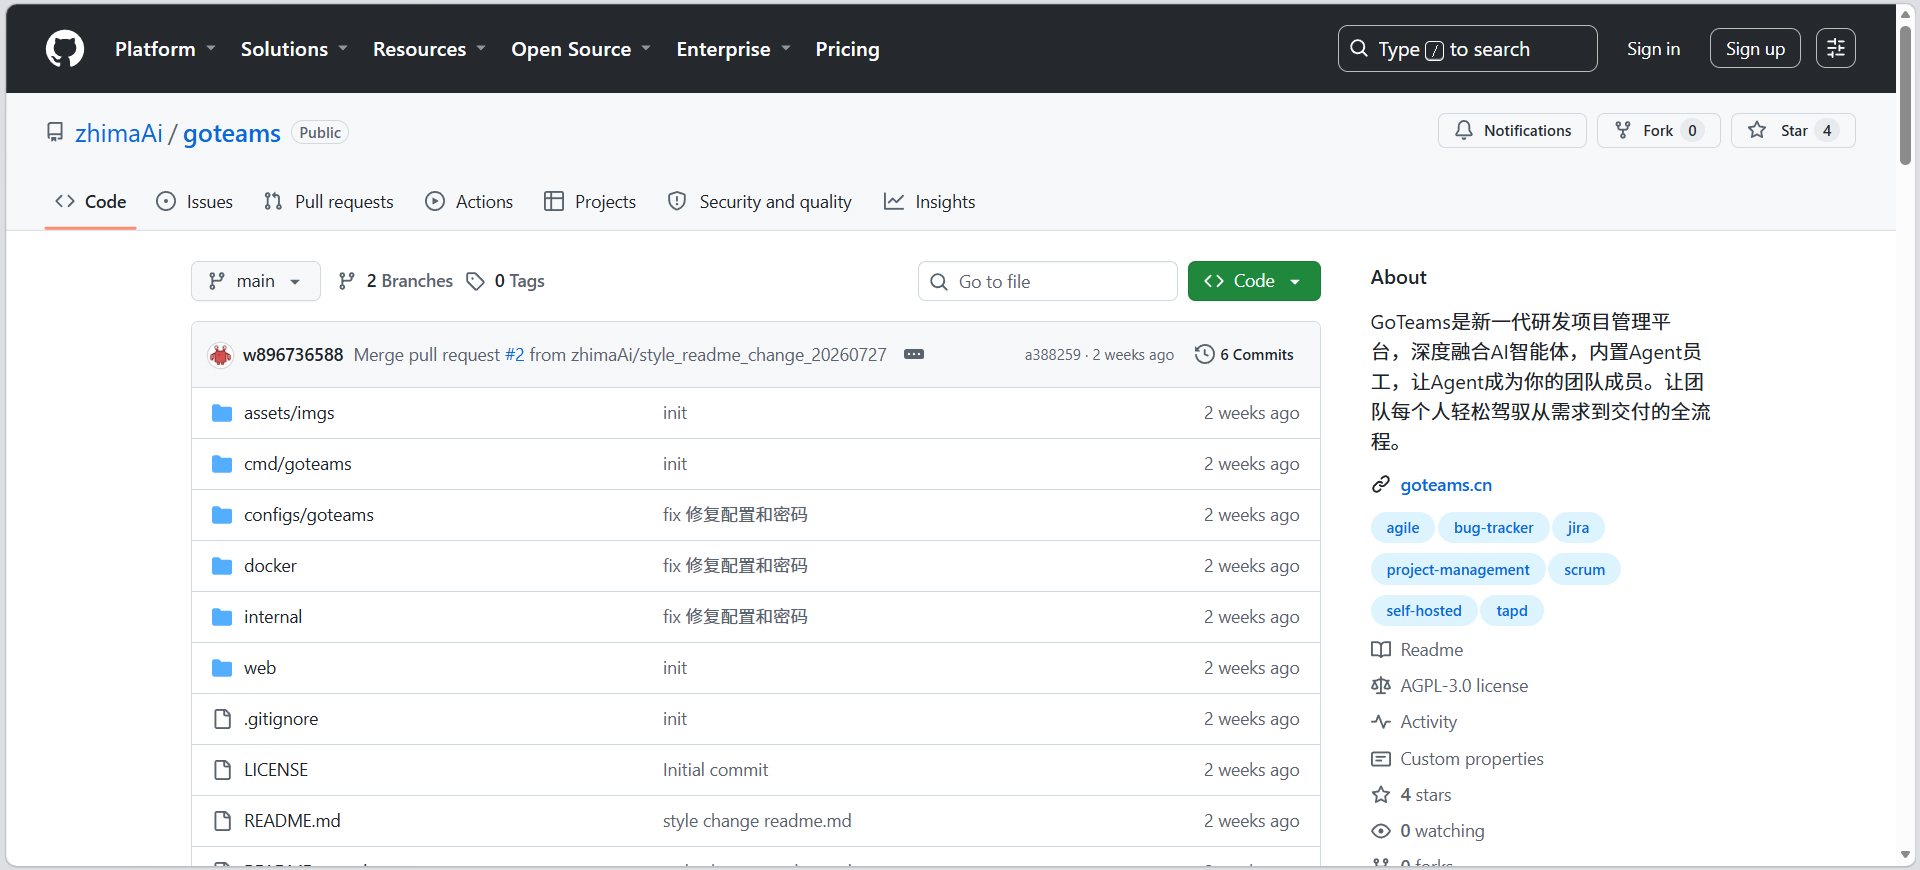Viewport: 1920px width, 870px height.
Task: Click the search bar in the header
Action: tap(1467, 48)
